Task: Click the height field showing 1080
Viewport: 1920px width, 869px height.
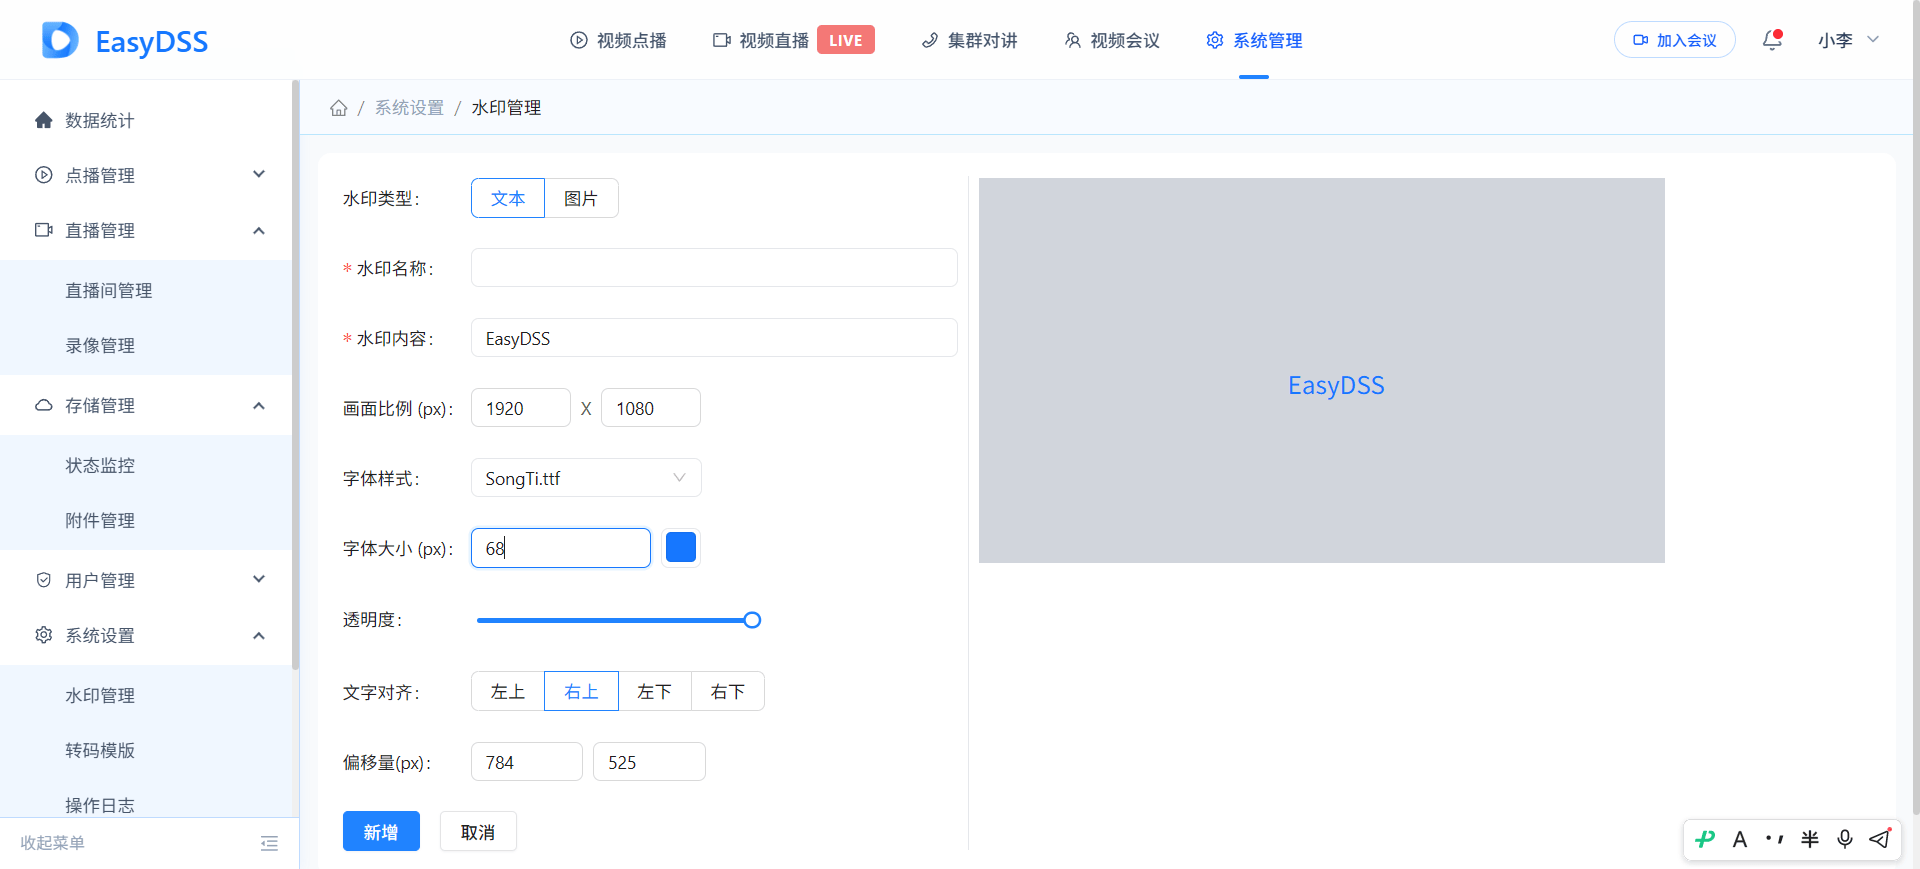Action: point(651,408)
